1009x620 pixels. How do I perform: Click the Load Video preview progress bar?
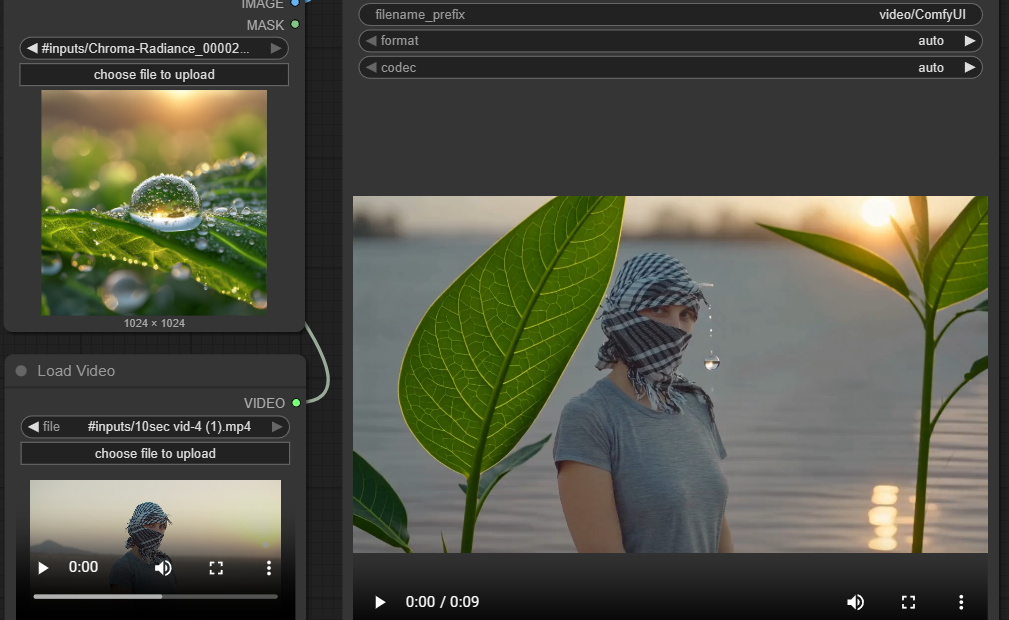tap(155, 596)
